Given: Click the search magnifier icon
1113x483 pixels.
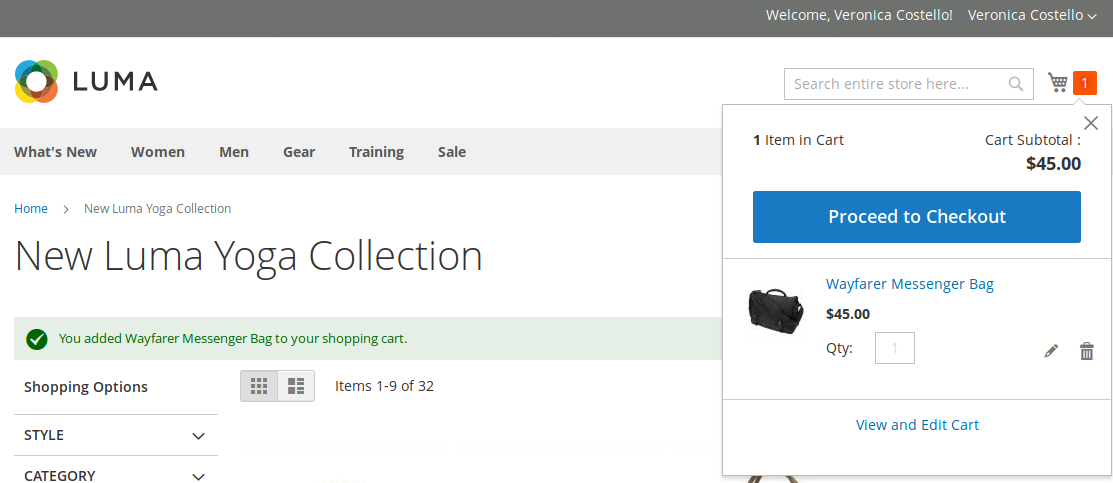Looking at the screenshot, I should tap(1015, 84).
